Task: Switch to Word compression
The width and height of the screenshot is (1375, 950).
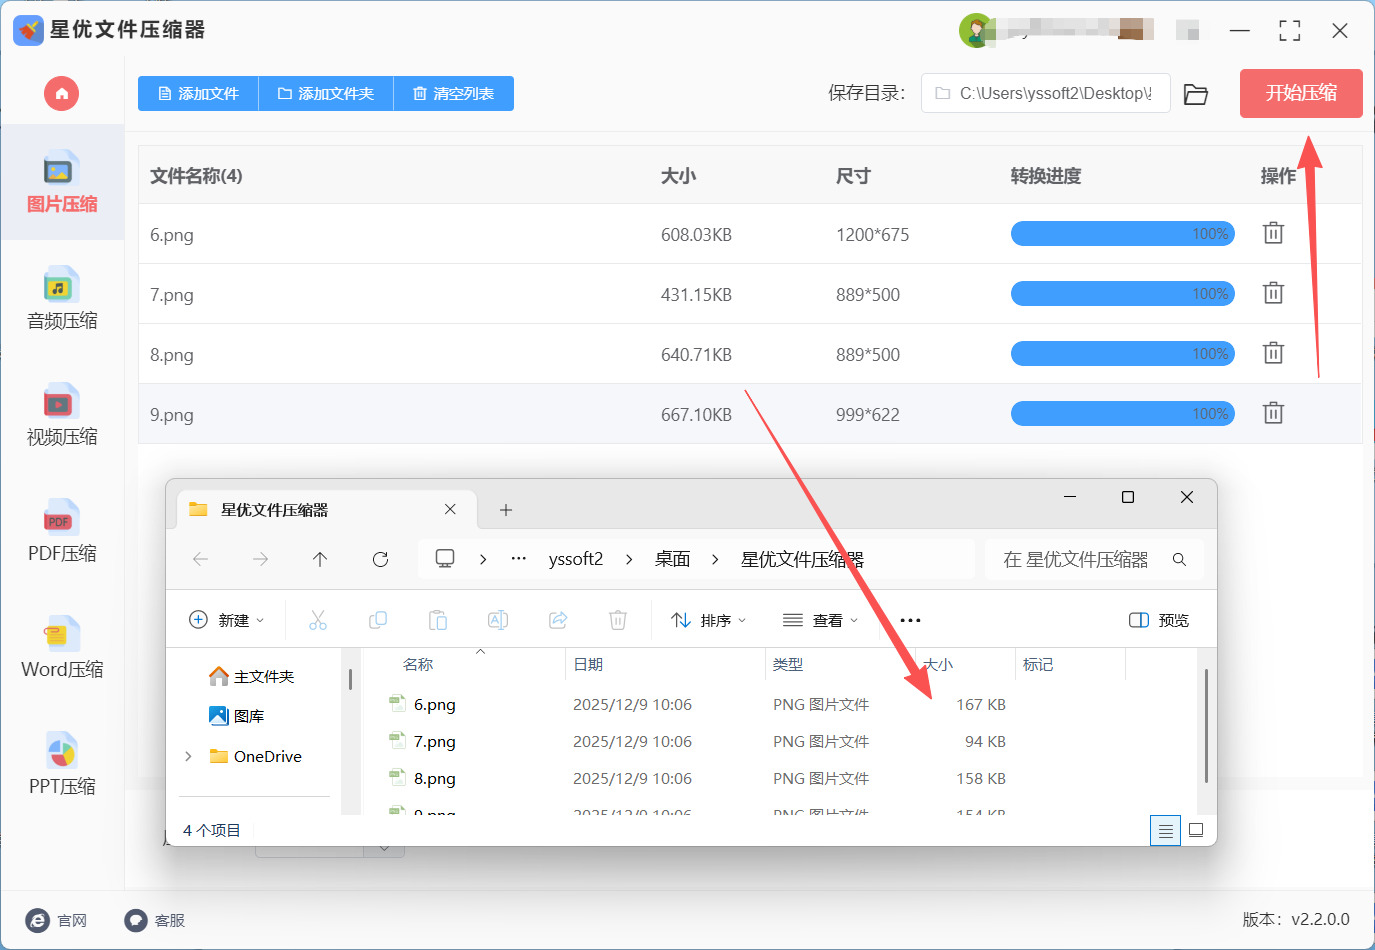Action: click(x=62, y=647)
